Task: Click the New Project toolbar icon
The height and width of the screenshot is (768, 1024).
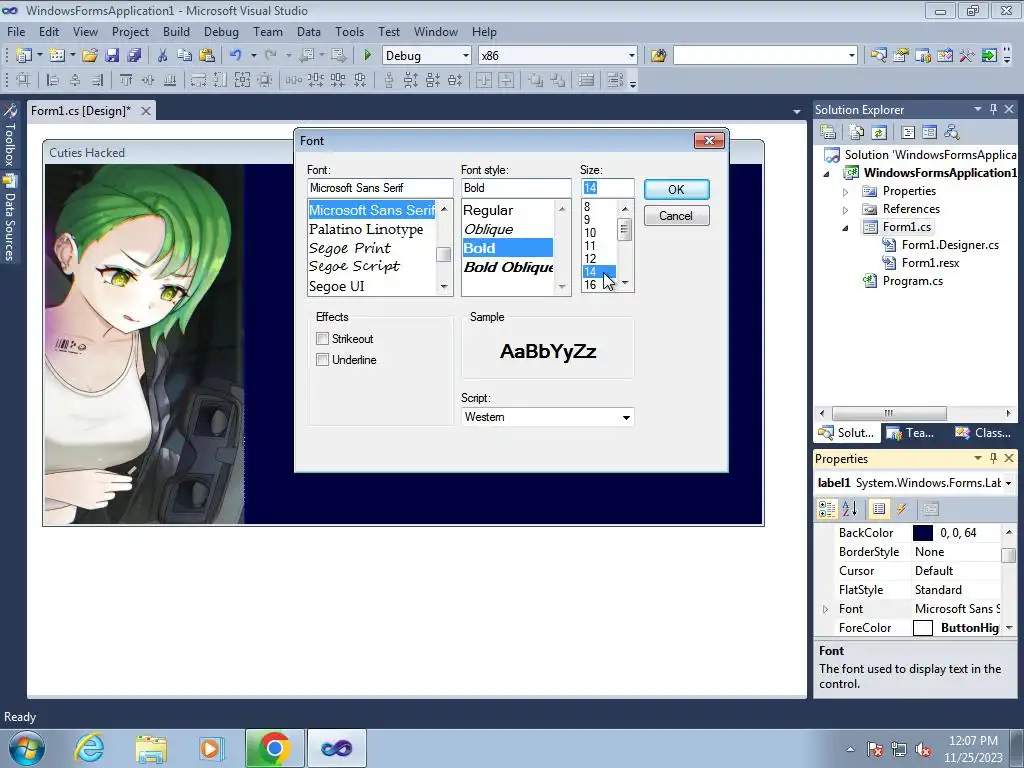Action: [24, 56]
